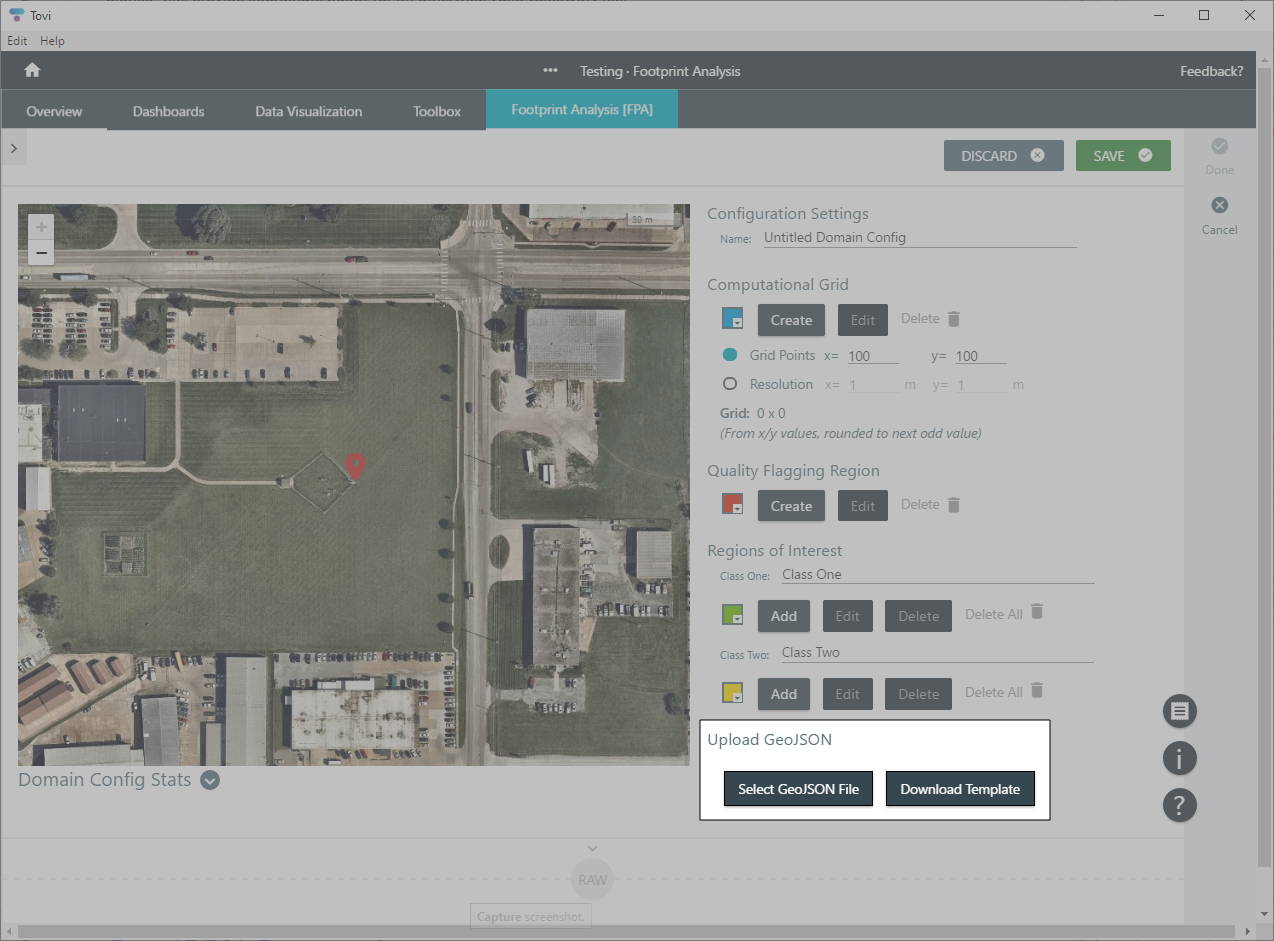Expand the left side panel chevron

point(14,147)
